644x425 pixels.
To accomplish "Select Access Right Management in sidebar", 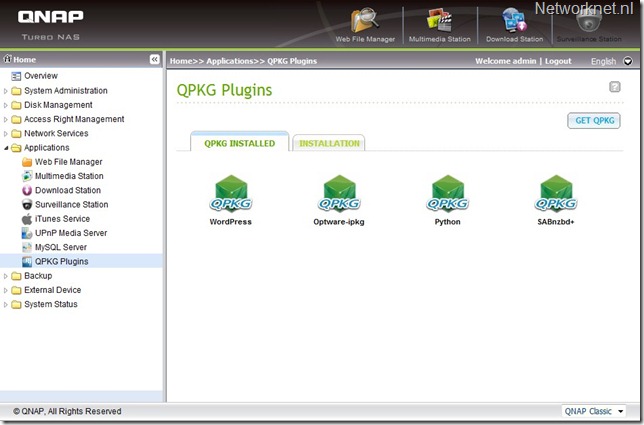I will point(74,119).
